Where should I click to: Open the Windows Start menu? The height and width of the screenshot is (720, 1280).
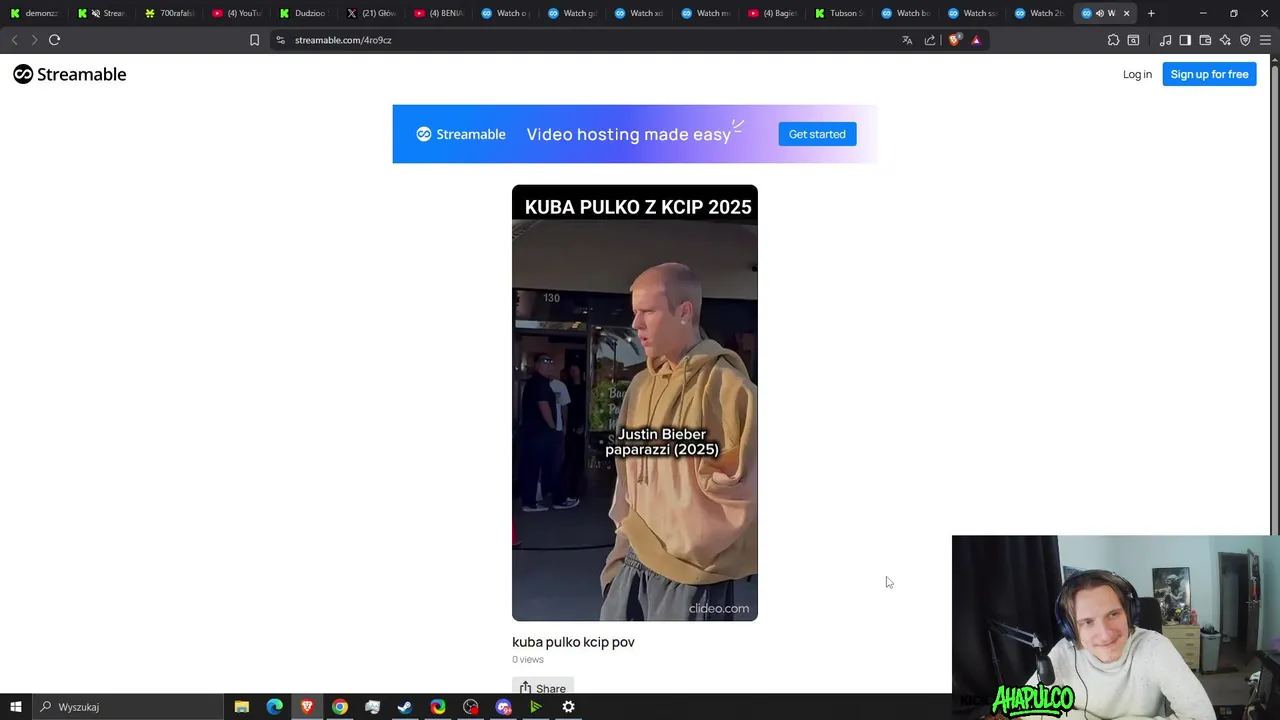pos(15,707)
